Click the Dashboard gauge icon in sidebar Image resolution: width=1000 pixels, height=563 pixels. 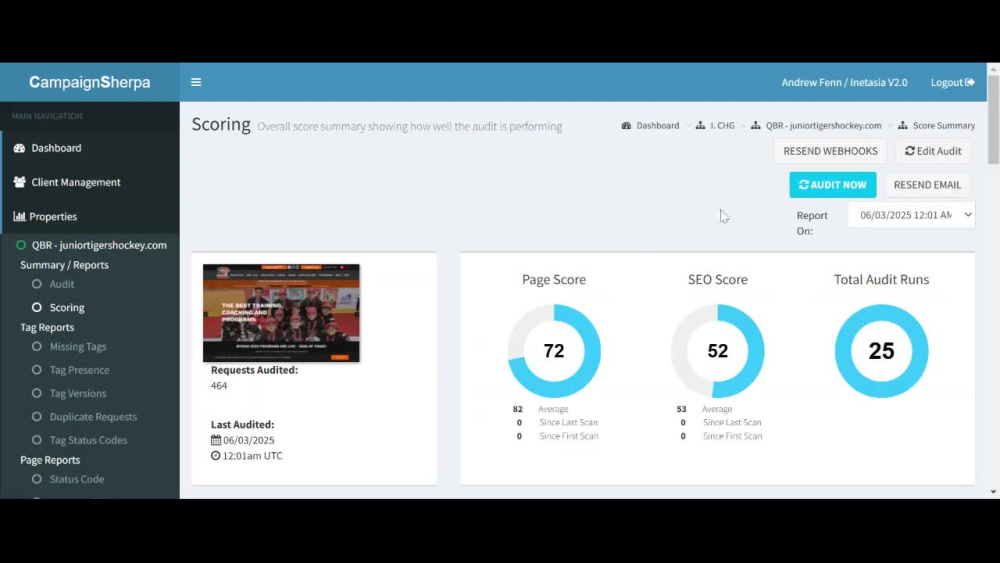click(19, 148)
